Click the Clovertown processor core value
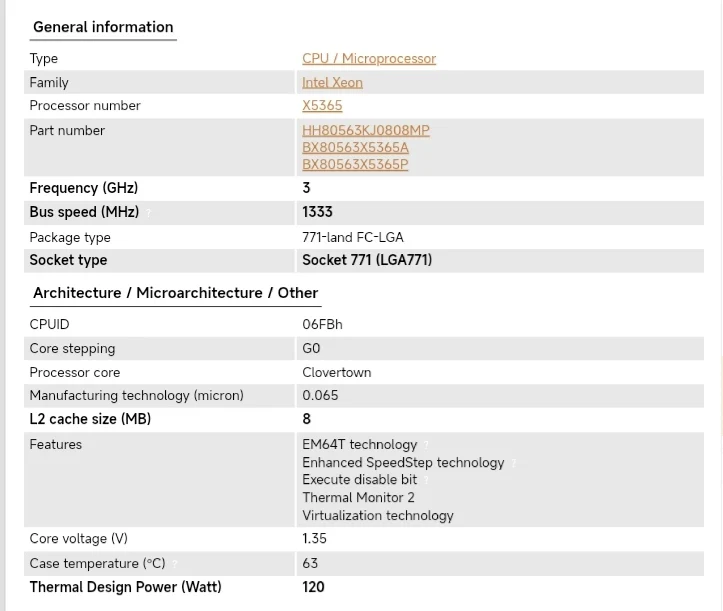Viewport: 723px width, 611px height. click(x=337, y=372)
